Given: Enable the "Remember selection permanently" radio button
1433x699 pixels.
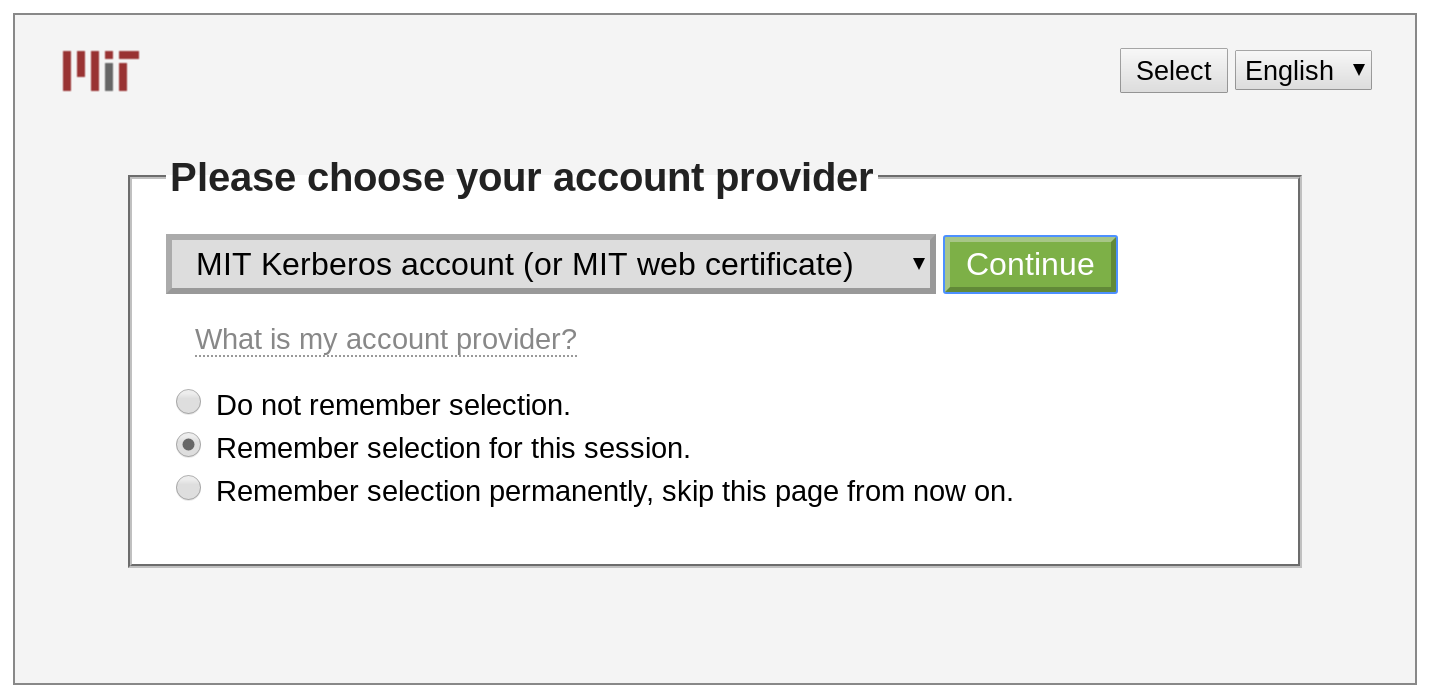Looking at the screenshot, I should coord(188,488).
